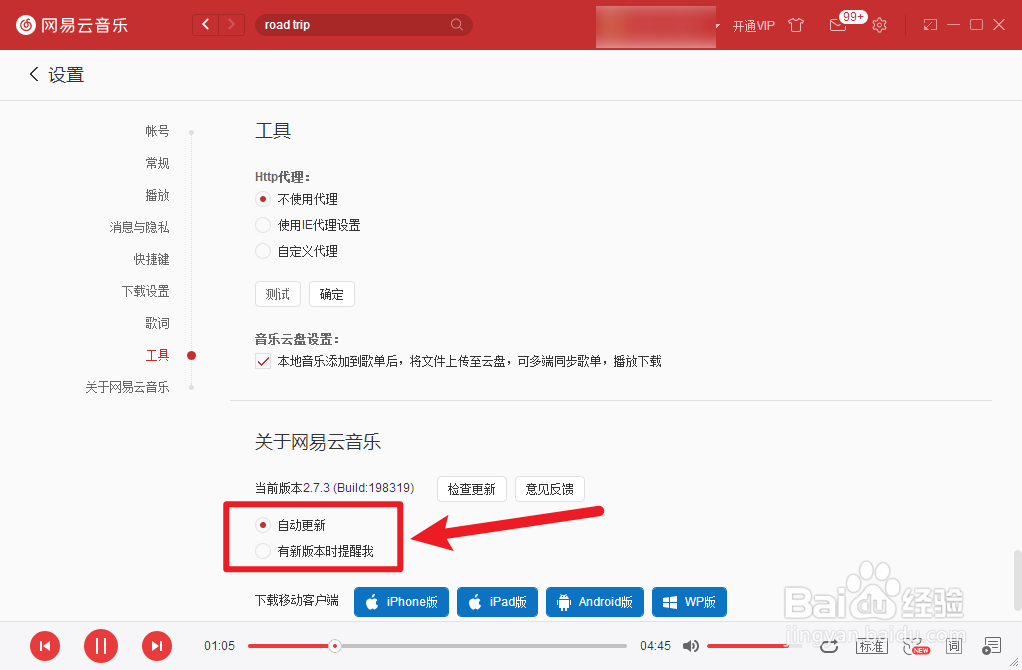Jump to 工具 settings section
The width and height of the screenshot is (1022, 670).
(157, 355)
